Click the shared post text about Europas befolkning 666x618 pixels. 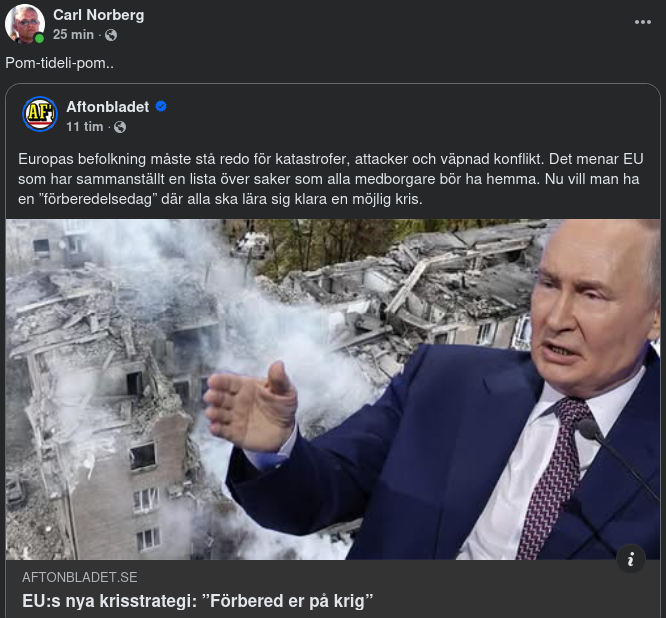(x=330, y=178)
